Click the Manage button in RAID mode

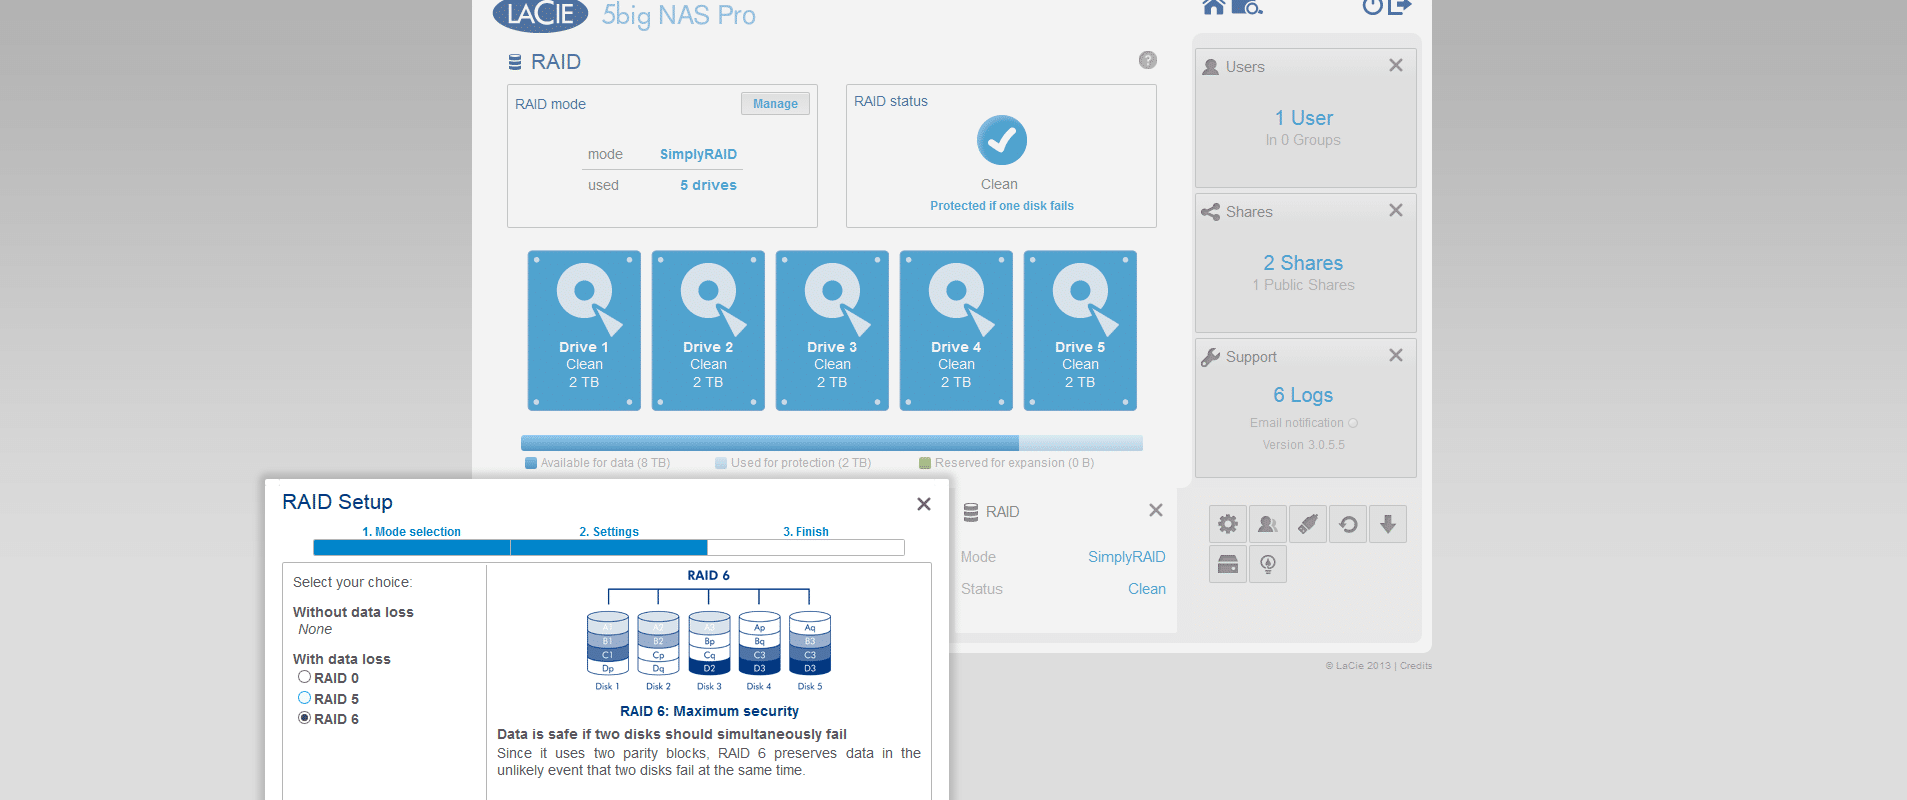[775, 104]
